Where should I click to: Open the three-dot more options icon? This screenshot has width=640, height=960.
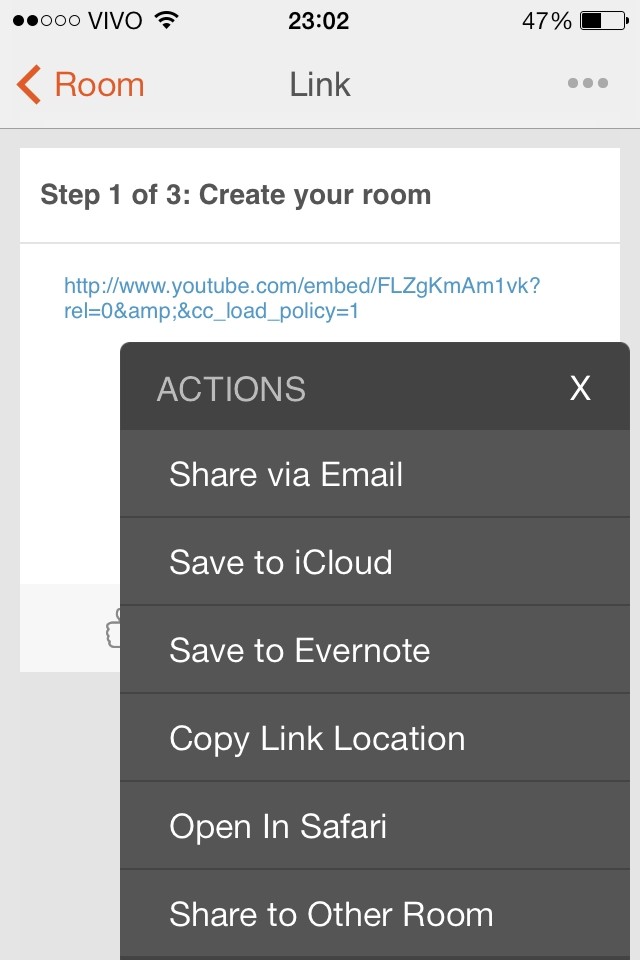pyautogui.click(x=587, y=84)
